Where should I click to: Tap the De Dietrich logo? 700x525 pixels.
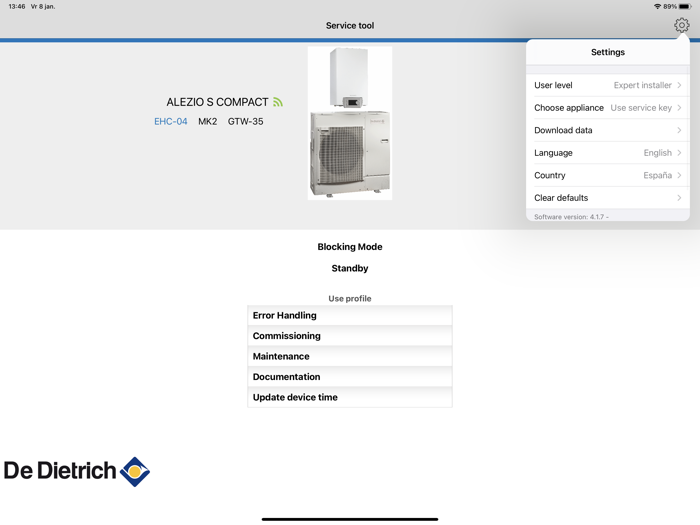tap(77, 471)
